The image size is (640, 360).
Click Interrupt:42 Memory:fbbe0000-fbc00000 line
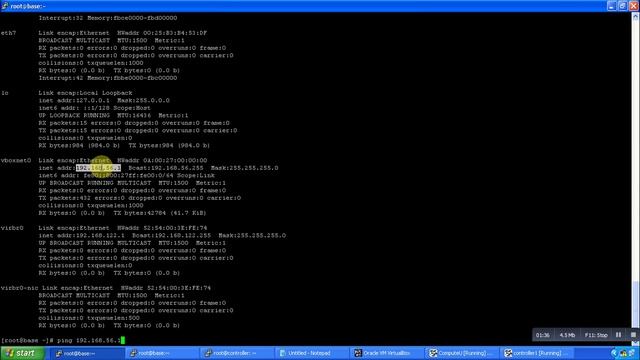tap(108, 78)
